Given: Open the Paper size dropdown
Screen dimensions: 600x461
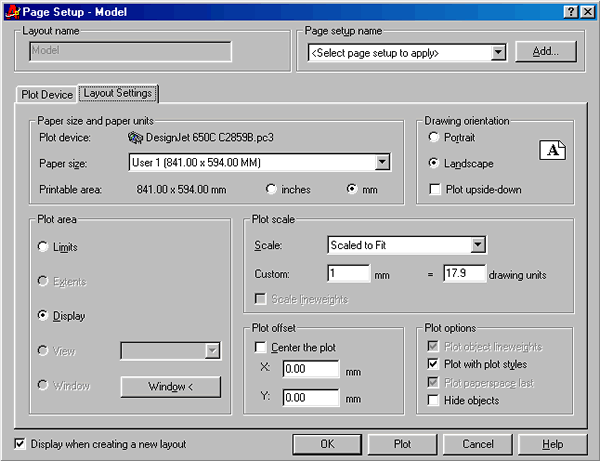Looking at the screenshot, I should 381,162.
